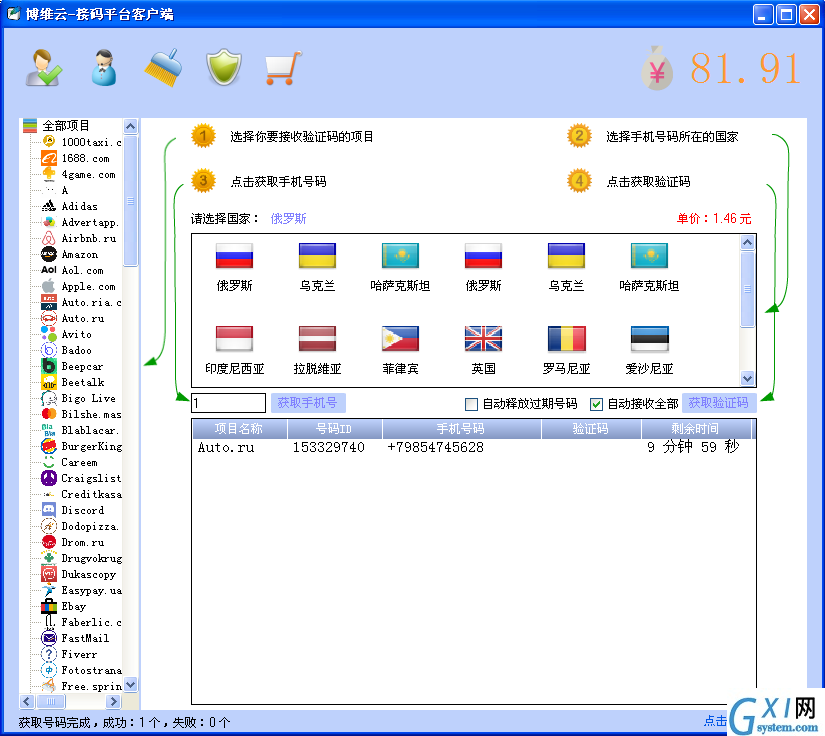Image resolution: width=825 pixels, height=736 pixels.
Task: Select the Amazon project
Action: 79,255
